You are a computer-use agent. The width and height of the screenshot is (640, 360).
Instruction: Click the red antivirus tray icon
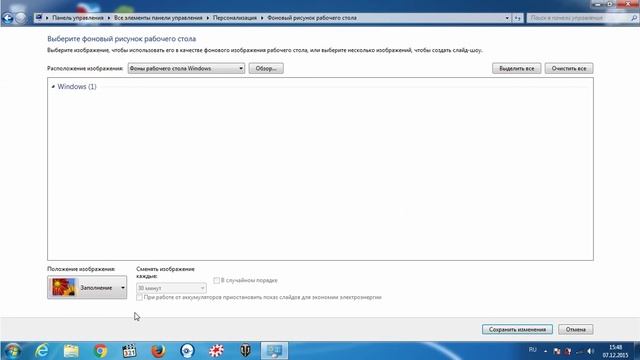(x=568, y=351)
